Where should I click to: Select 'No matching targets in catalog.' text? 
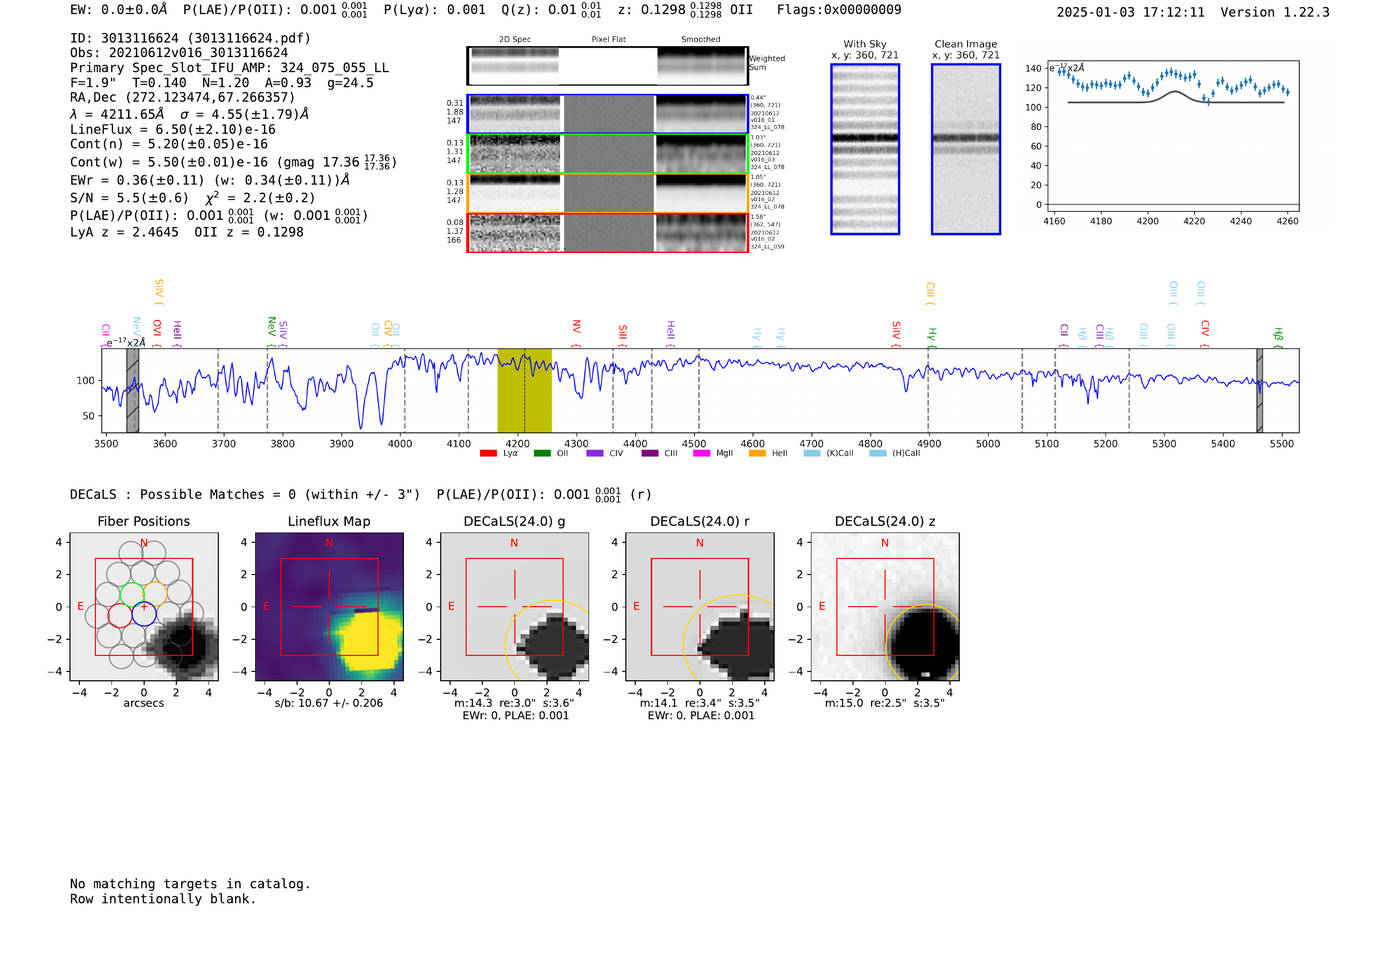[x=190, y=884]
